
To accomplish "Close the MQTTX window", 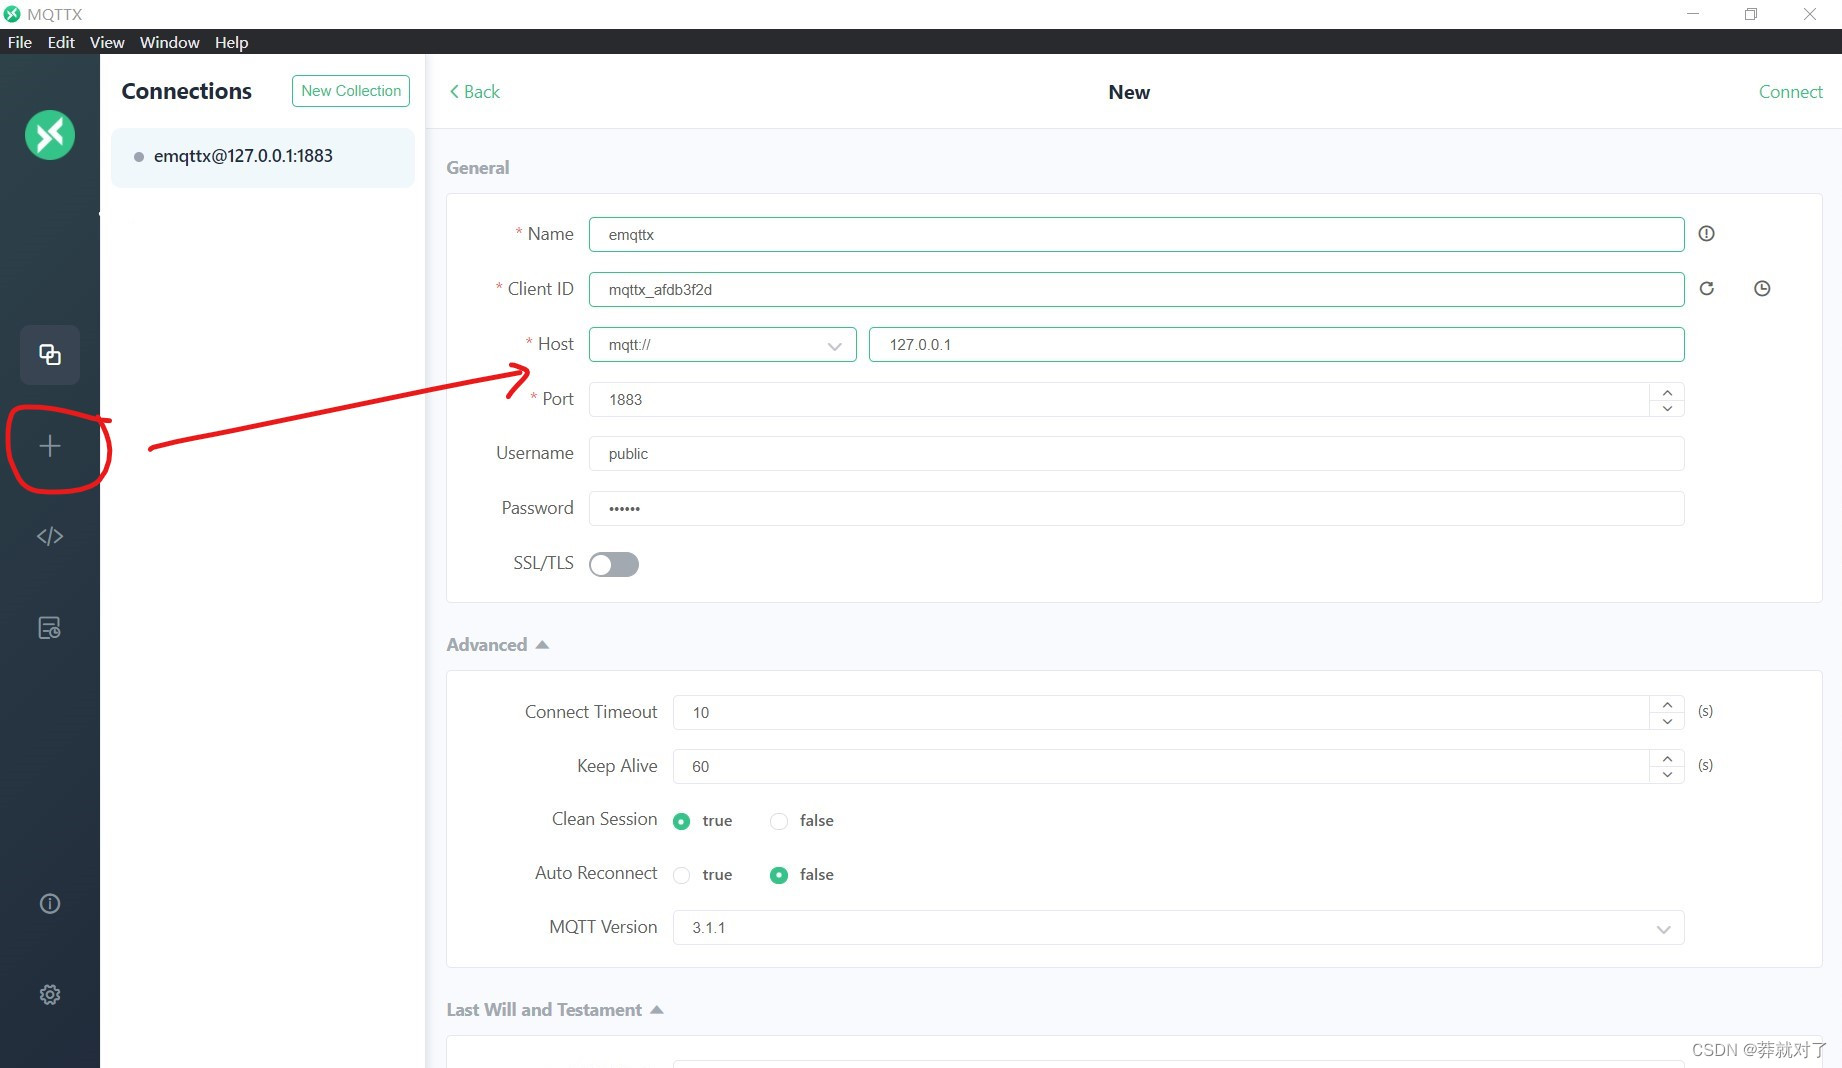I will pyautogui.click(x=1810, y=14).
